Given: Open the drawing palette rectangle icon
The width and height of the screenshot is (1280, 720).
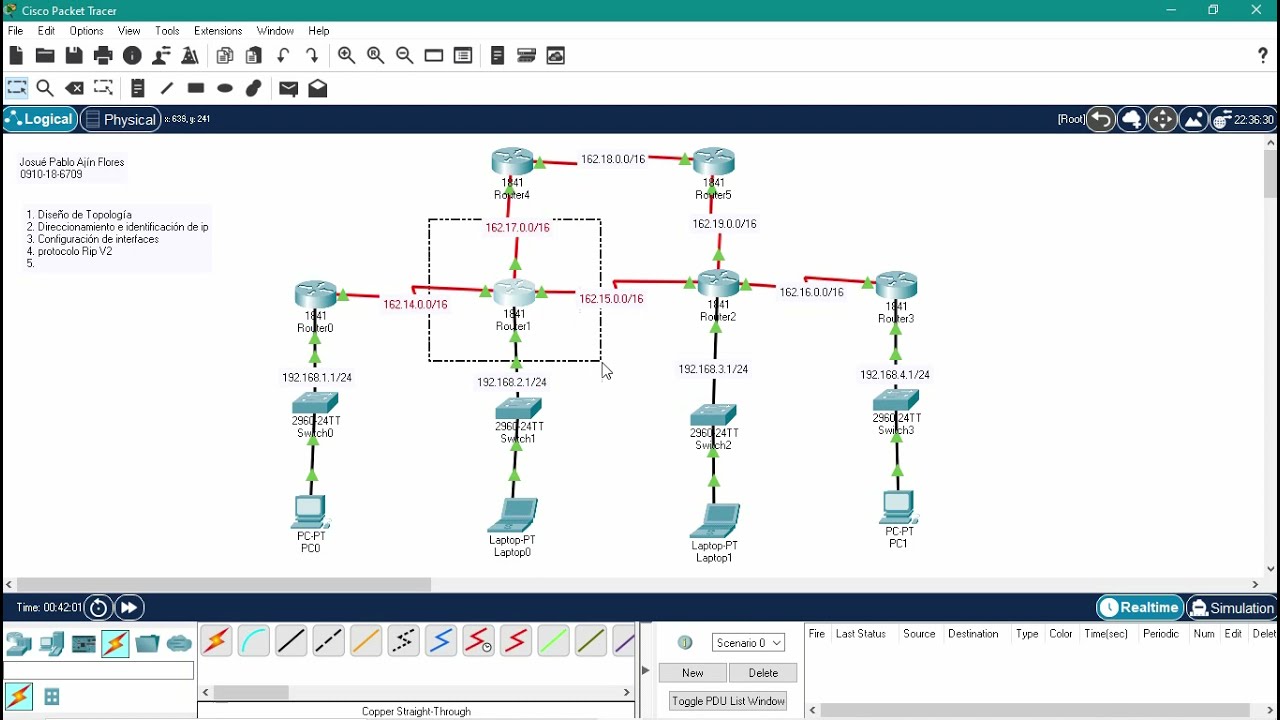Looking at the screenshot, I should tap(434, 56).
